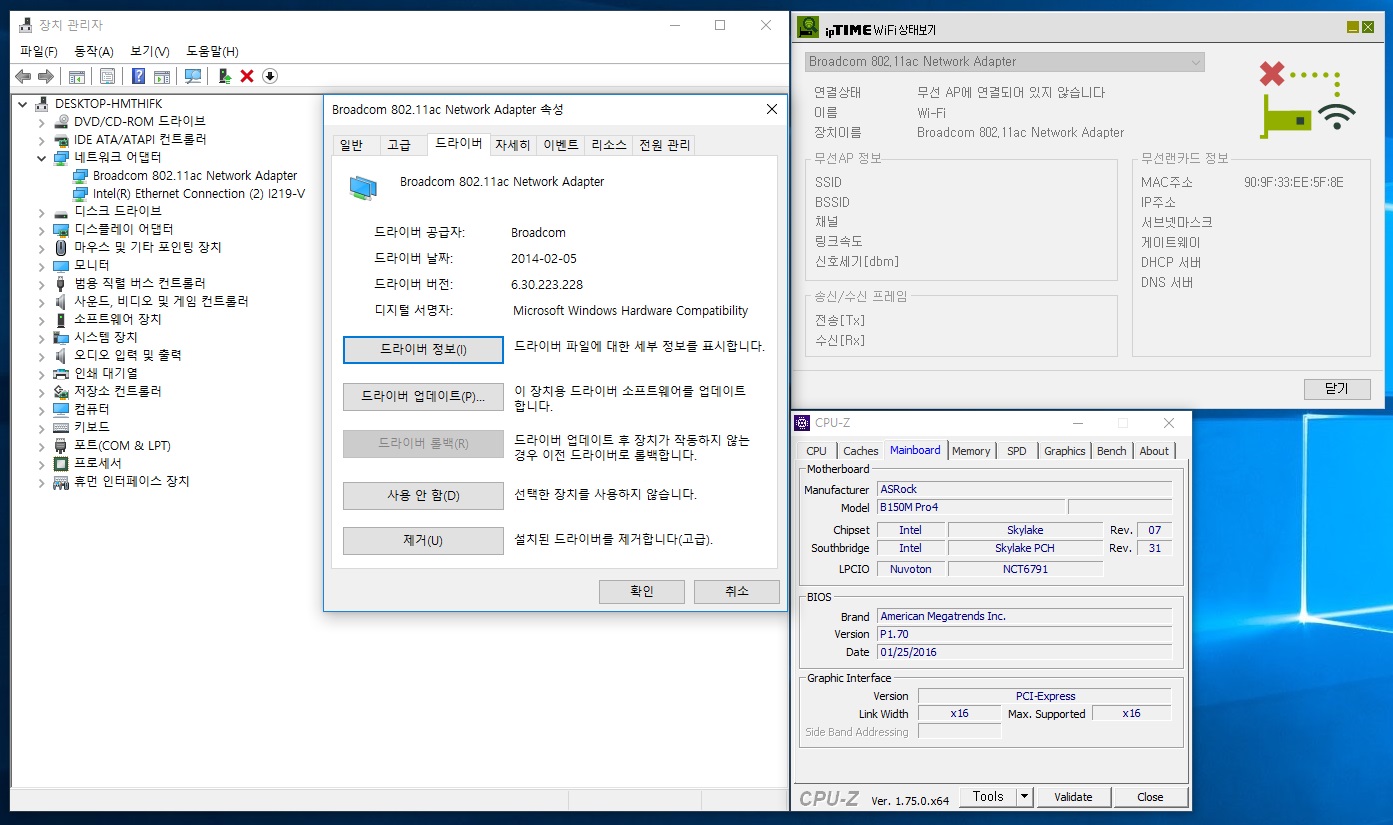Image resolution: width=1393 pixels, height=825 pixels.
Task: Open the Graphics tab in CPU-Z
Action: point(1065,451)
